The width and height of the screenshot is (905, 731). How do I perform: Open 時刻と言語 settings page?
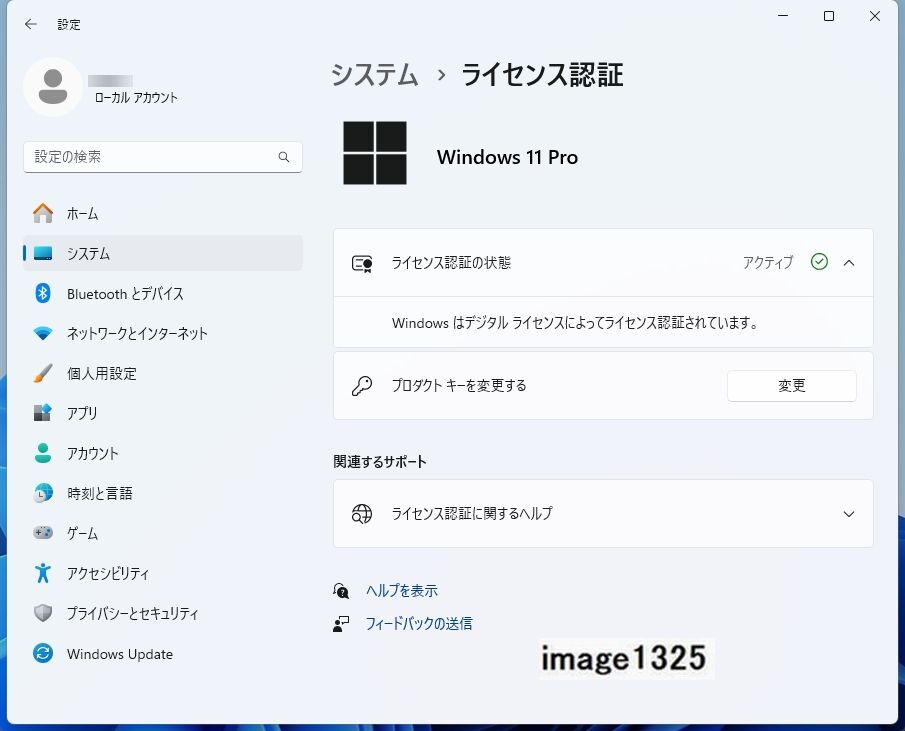point(163,493)
